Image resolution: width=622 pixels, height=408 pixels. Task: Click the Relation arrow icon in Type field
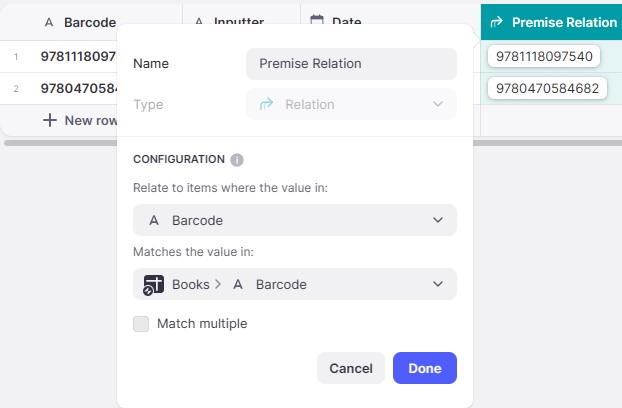(x=266, y=104)
